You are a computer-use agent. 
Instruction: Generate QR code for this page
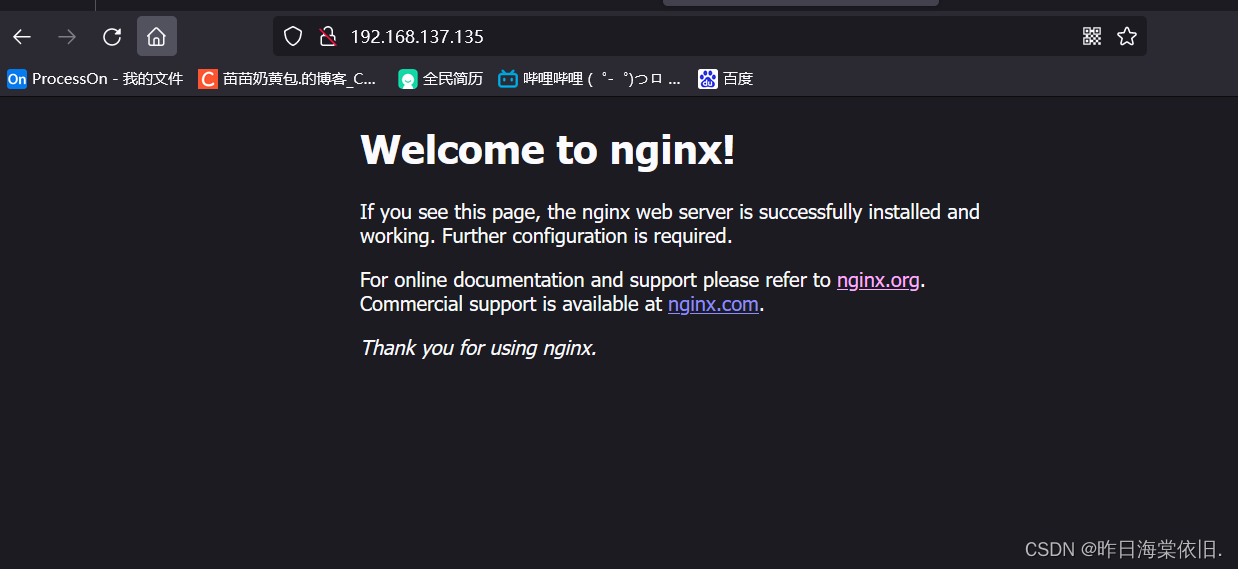pos(1092,37)
